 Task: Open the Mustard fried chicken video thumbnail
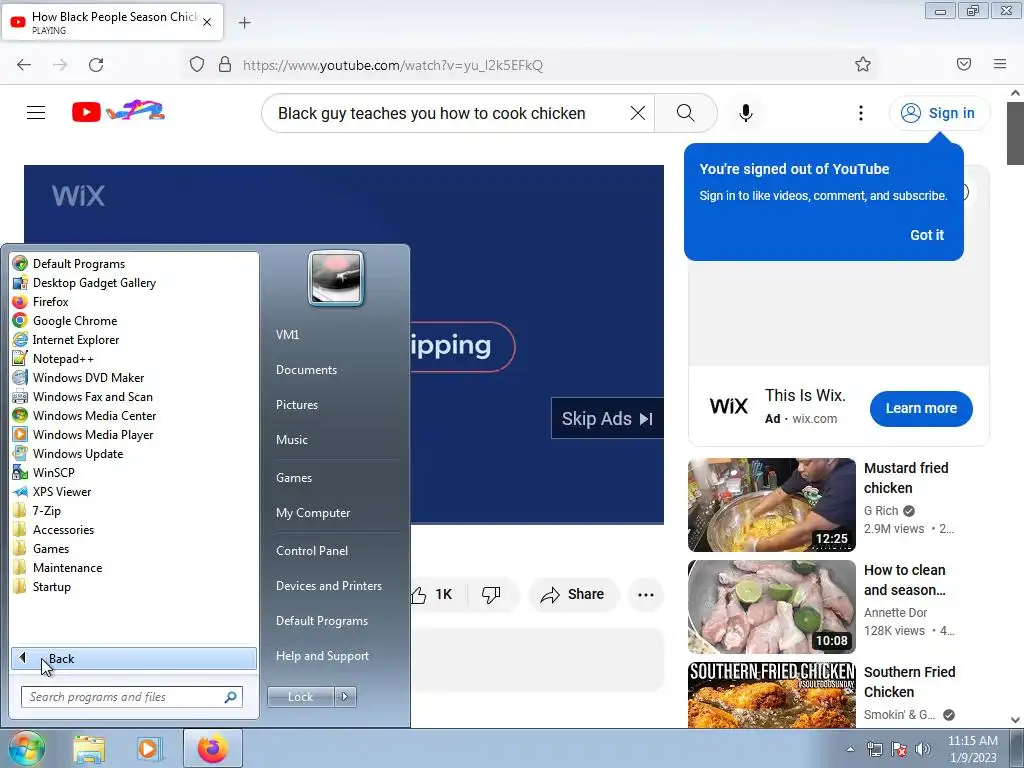[x=771, y=505]
